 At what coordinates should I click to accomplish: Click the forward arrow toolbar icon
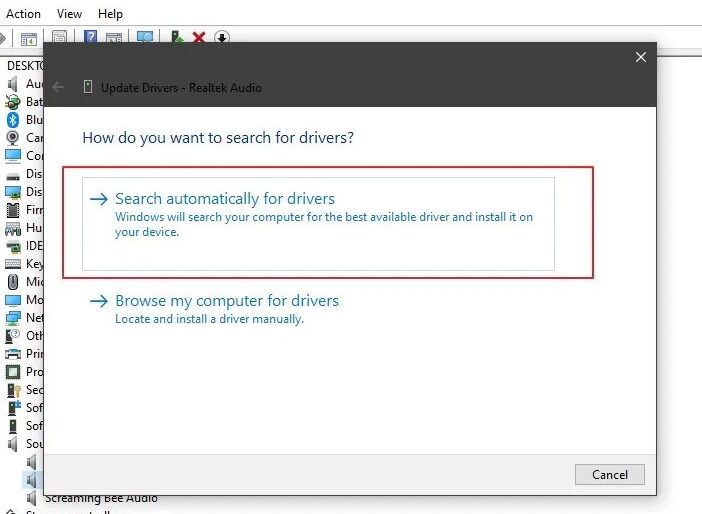click(x=2, y=38)
